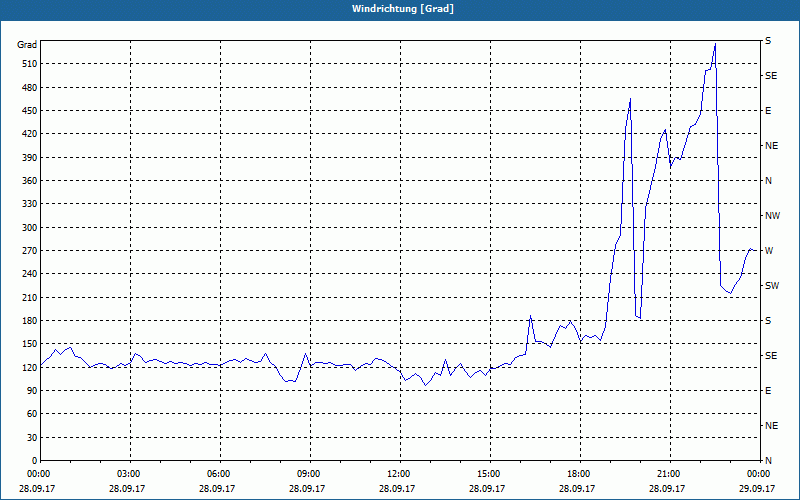Click the SE compass label level with 480
Image resolution: width=800 pixels, height=500 pixels.
click(771, 76)
